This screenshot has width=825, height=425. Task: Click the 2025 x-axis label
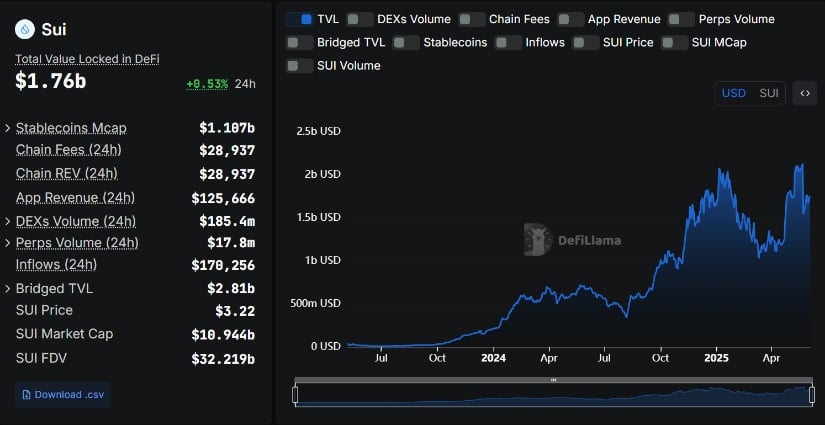716,358
